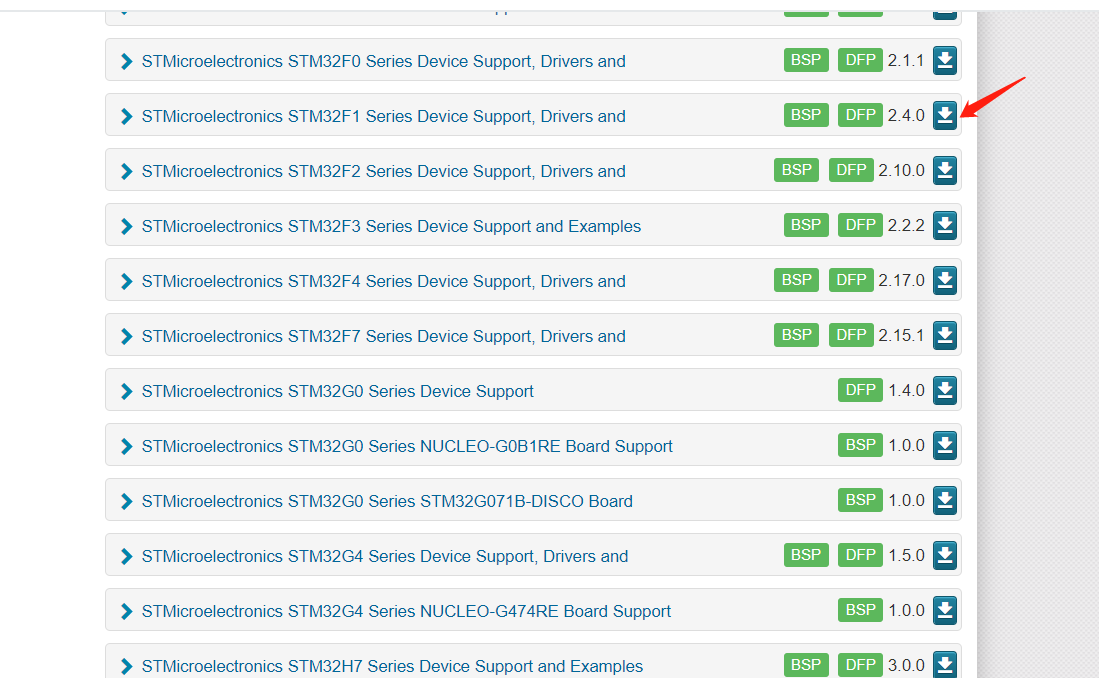Click the BSP badge on STM32F1 row
Viewport: 1099px width, 678px height.
806,114
